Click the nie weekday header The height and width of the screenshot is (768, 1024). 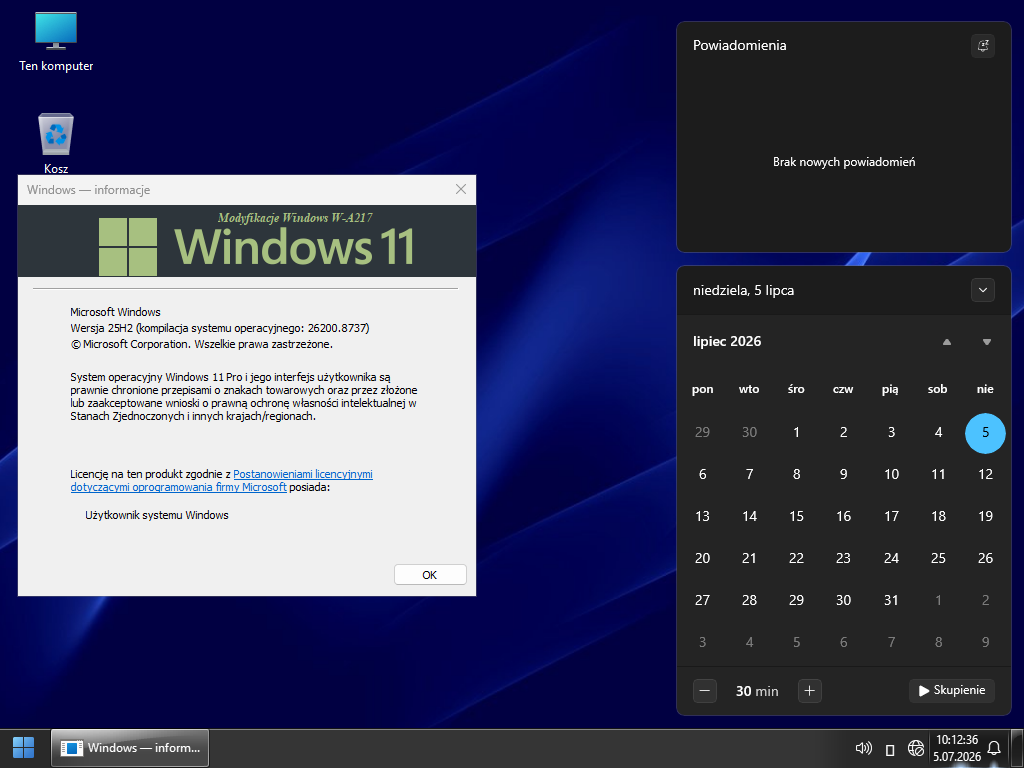[x=985, y=389]
